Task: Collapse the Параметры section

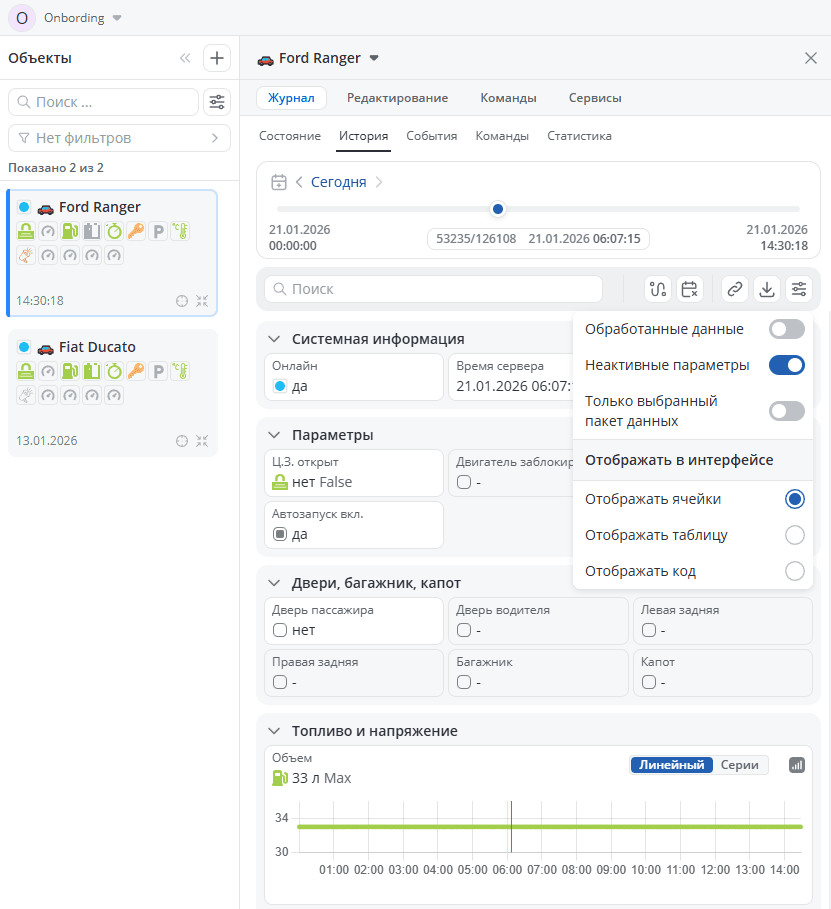Action: tap(274, 435)
